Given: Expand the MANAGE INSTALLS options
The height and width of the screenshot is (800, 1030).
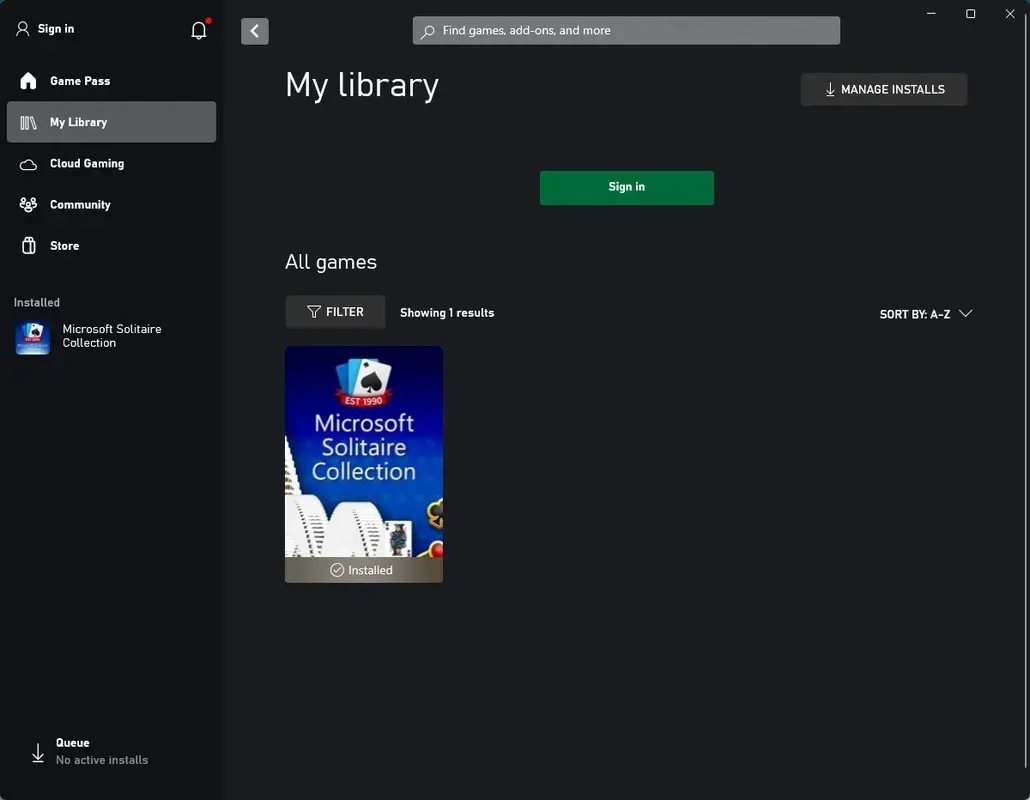Looking at the screenshot, I should point(883,89).
